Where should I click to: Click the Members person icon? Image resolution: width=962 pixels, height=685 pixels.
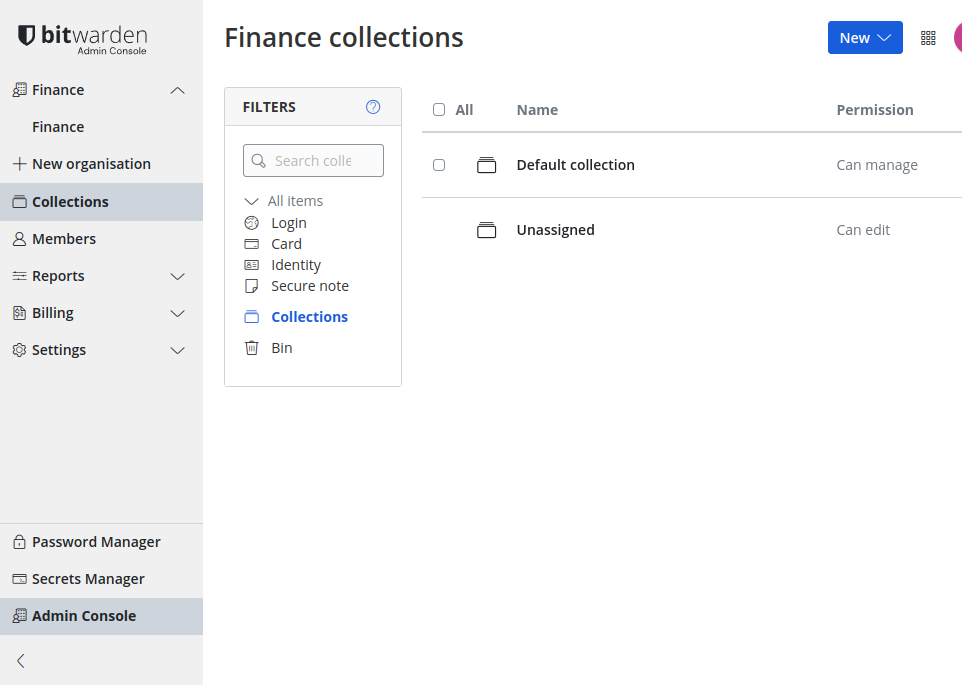pyautogui.click(x=20, y=239)
